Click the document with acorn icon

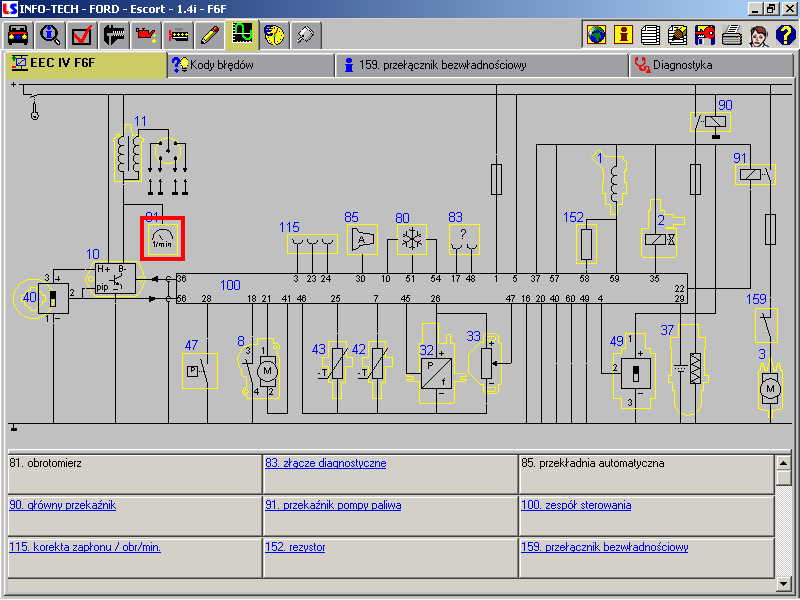(678, 35)
